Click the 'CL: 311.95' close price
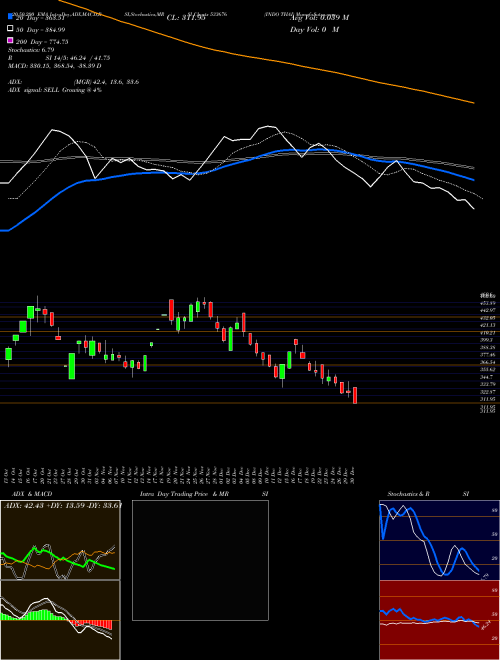 [x=186, y=18]
